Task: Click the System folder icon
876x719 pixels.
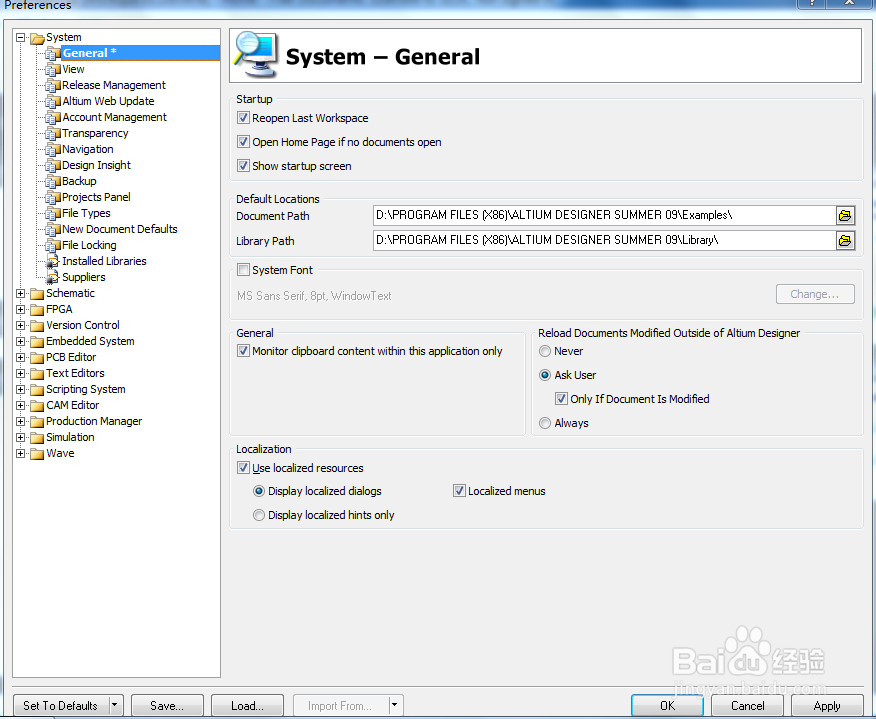Action: click(37, 38)
